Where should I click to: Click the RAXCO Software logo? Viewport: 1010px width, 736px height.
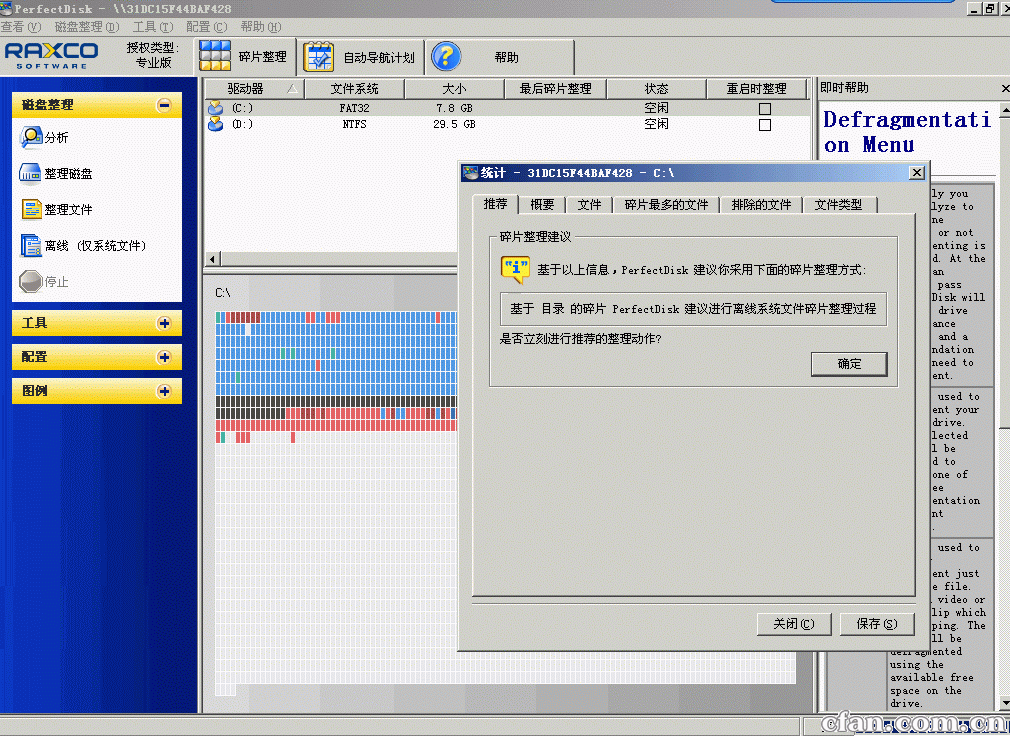coord(52,56)
